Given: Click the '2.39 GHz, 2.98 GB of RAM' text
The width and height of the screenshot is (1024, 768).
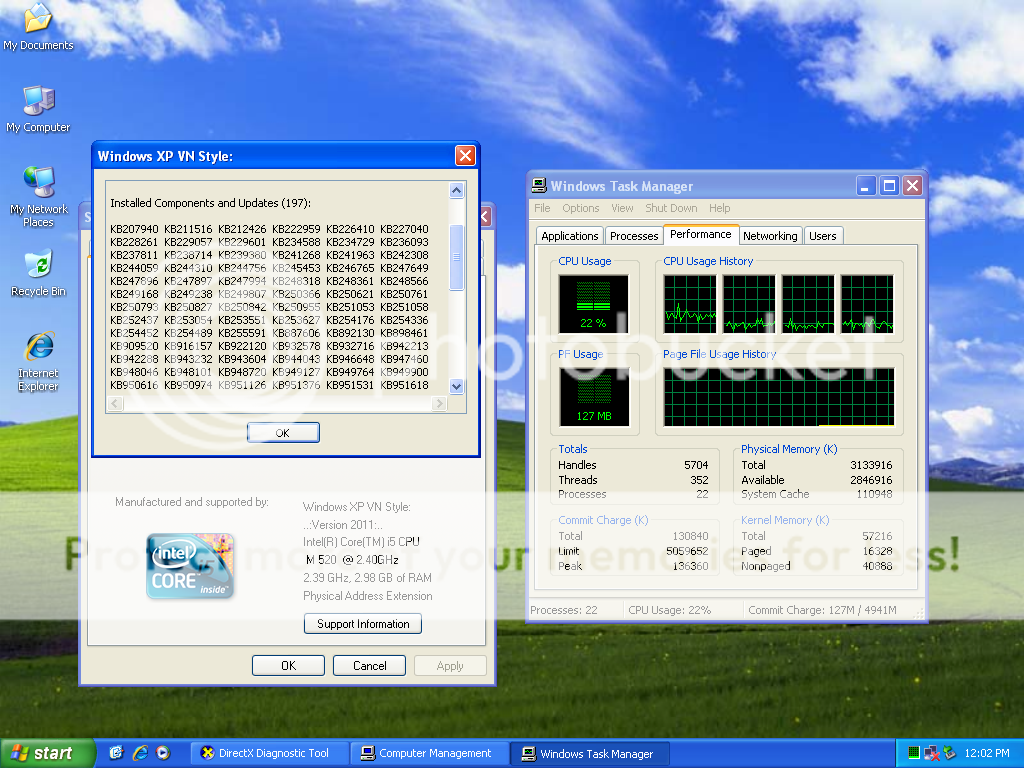Looking at the screenshot, I should (x=367, y=578).
